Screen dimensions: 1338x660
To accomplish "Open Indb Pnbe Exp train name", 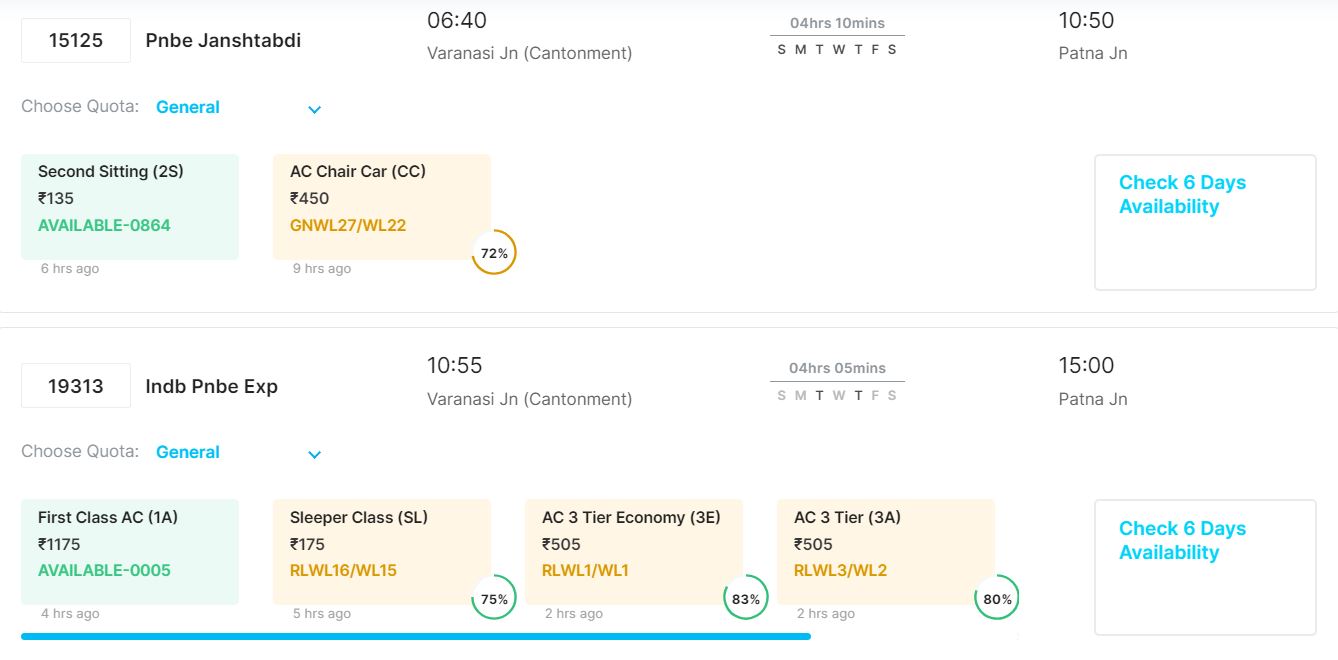I will pos(212,386).
